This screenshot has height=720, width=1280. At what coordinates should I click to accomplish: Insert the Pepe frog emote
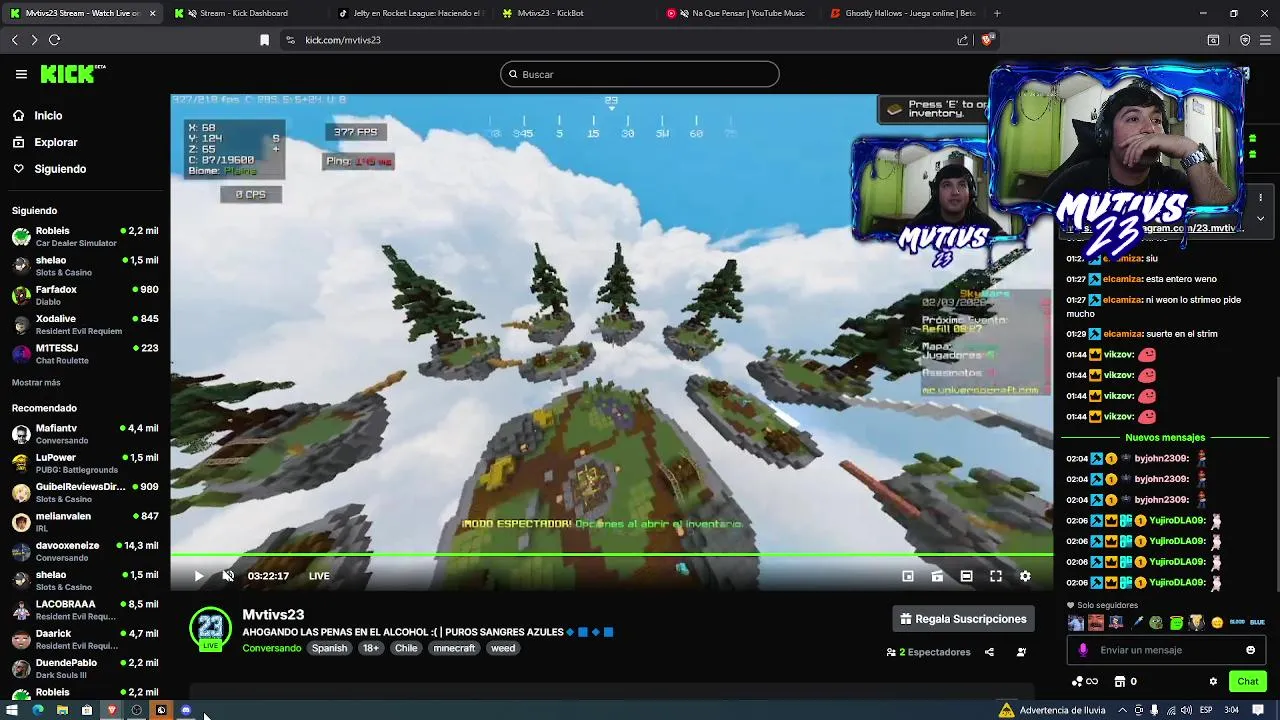tap(1156, 622)
